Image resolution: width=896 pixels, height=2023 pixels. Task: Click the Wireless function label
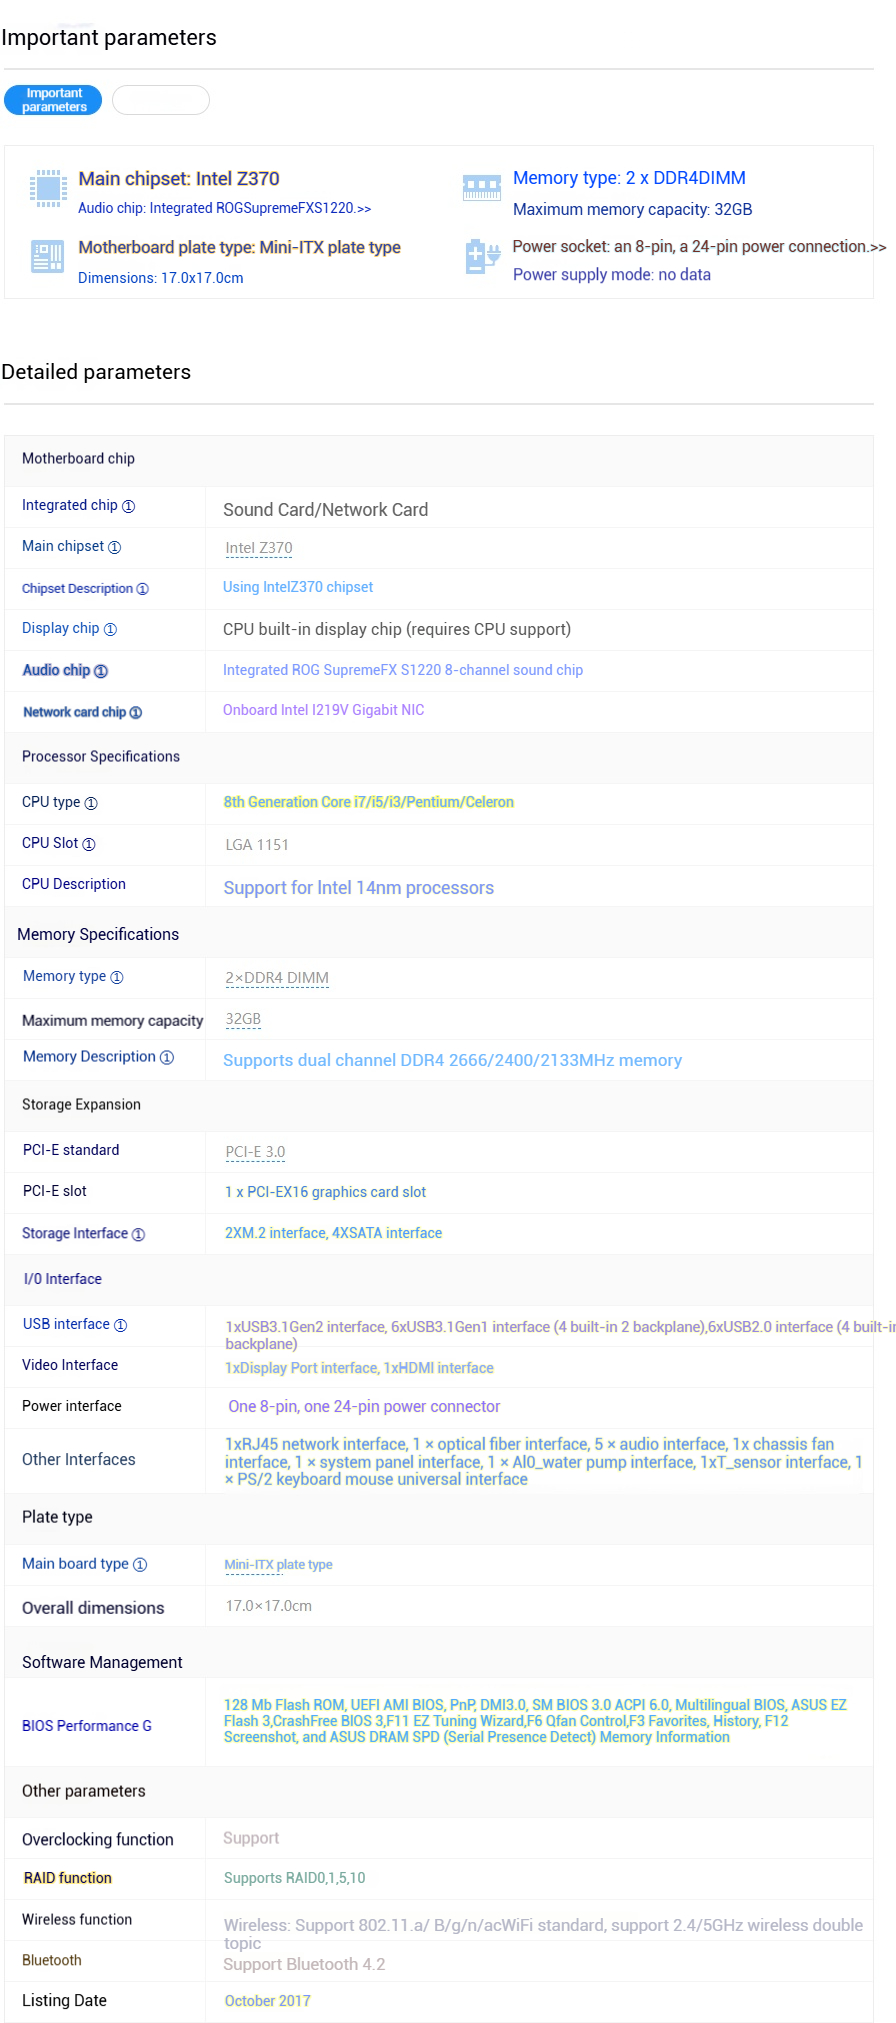(x=77, y=1920)
